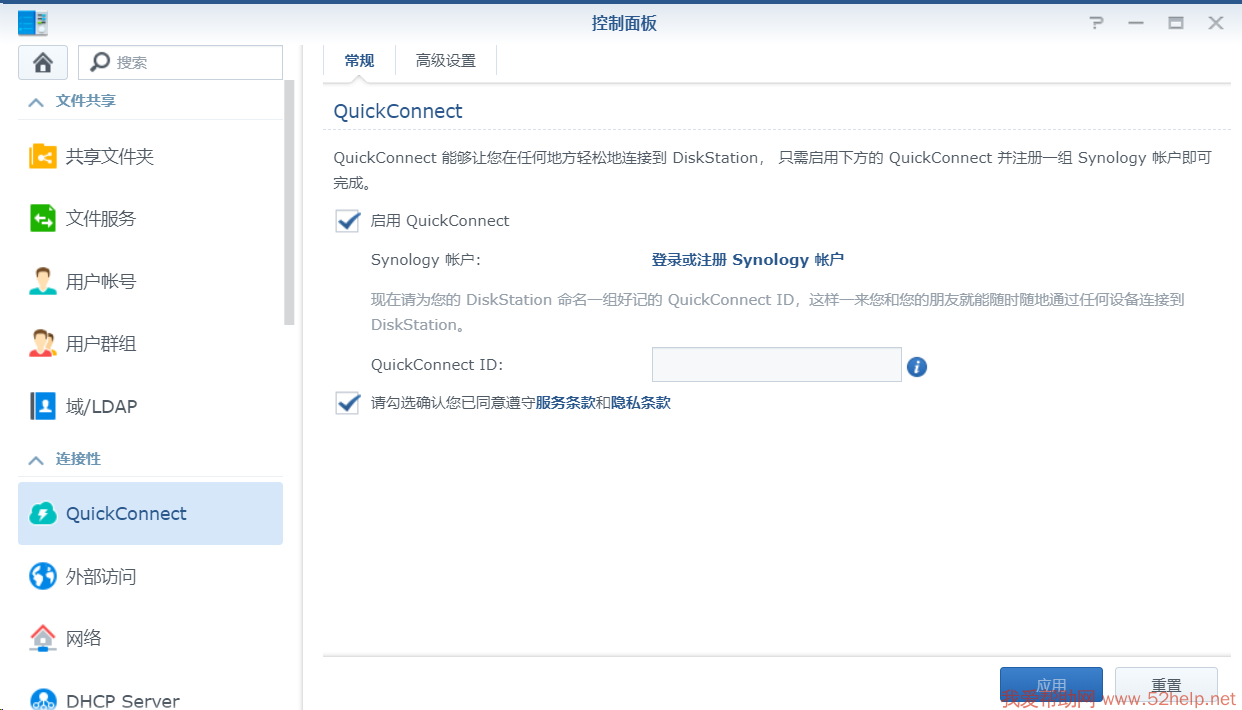
Task: Open 网络 network house icon
Action: [x=43, y=638]
